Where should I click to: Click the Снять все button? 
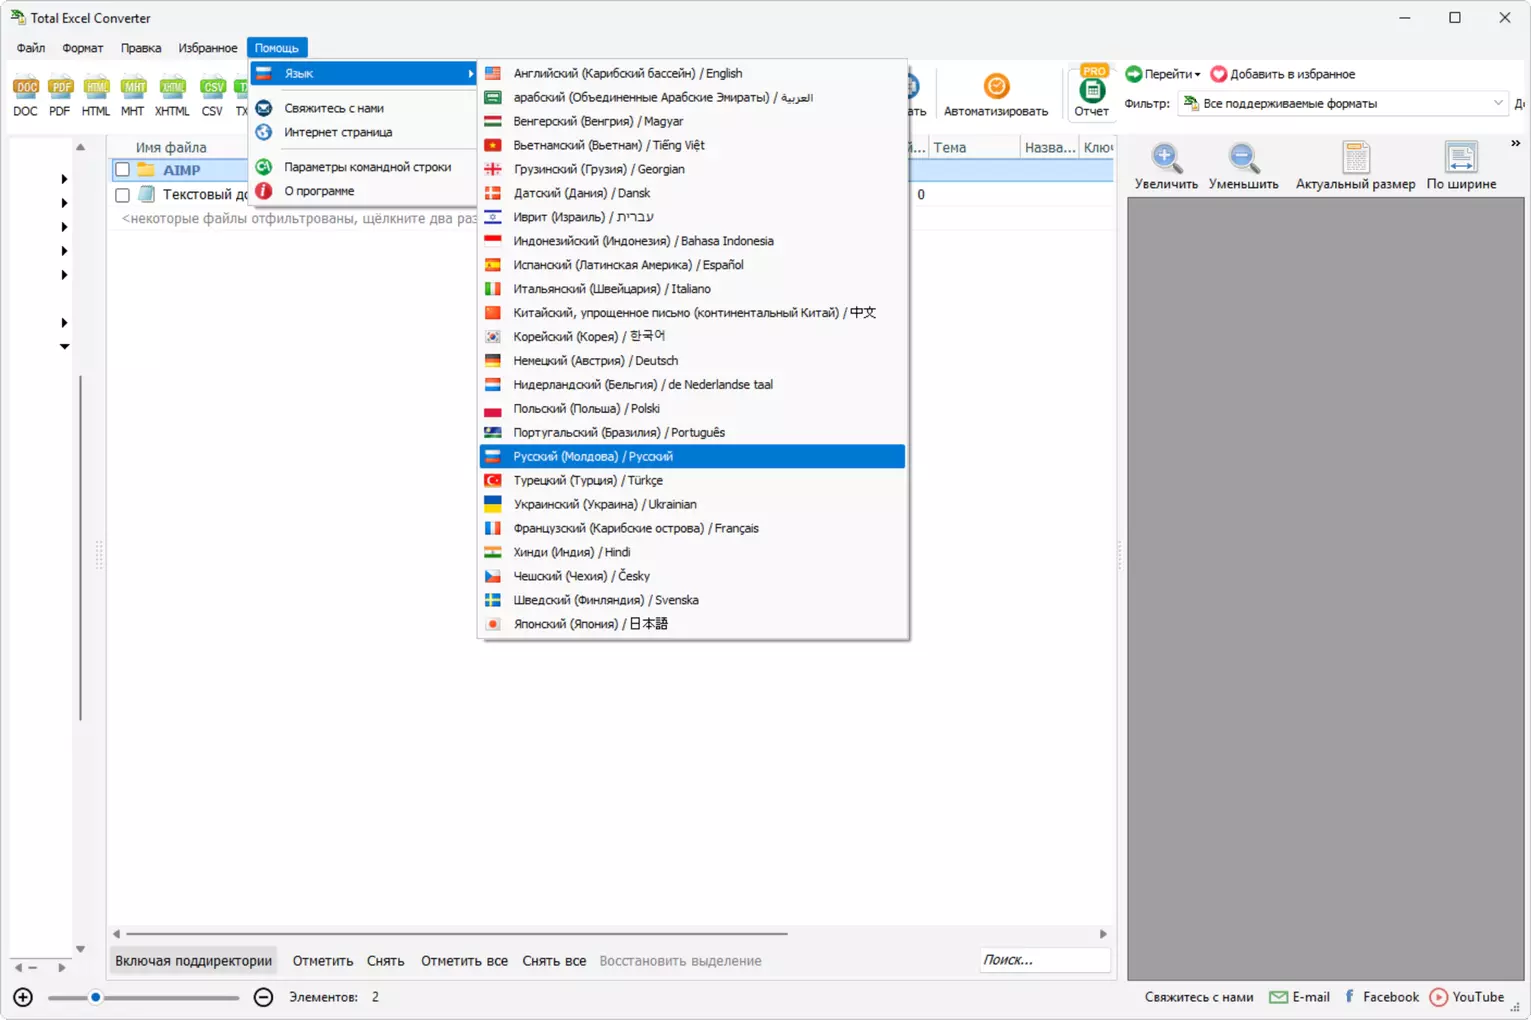coord(554,961)
